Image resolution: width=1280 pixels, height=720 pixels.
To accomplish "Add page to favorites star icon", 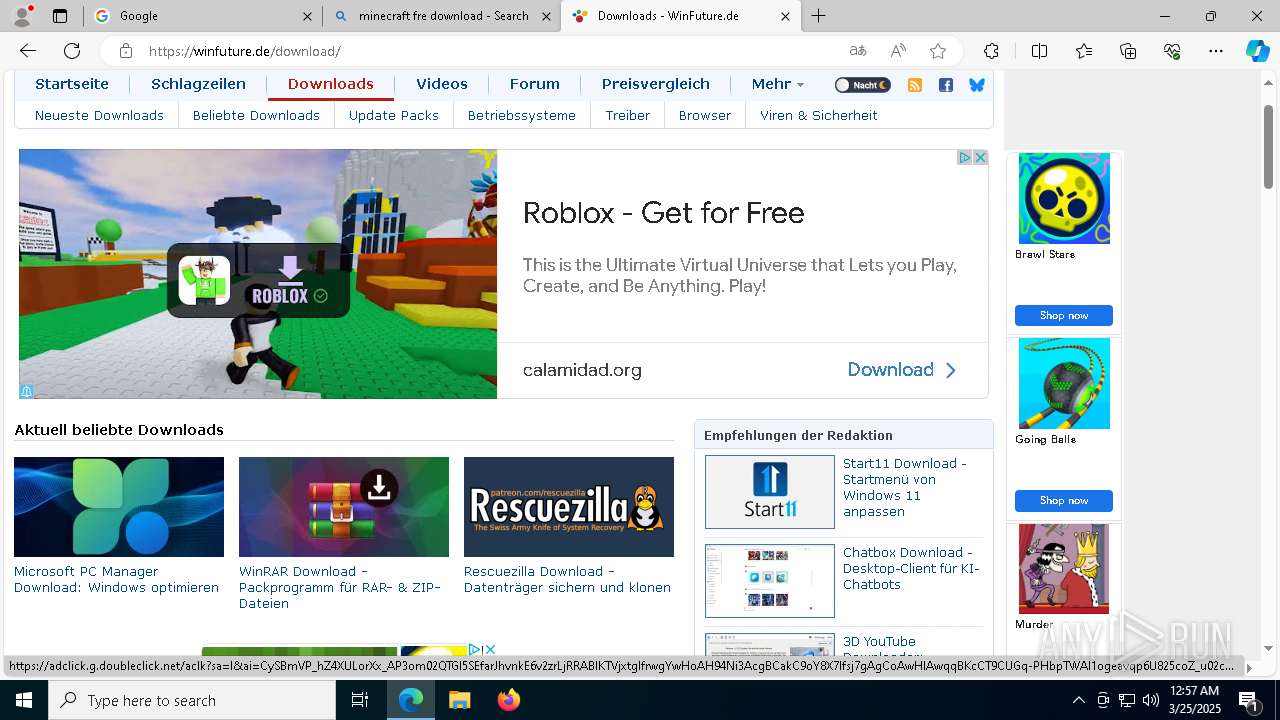I will (938, 51).
